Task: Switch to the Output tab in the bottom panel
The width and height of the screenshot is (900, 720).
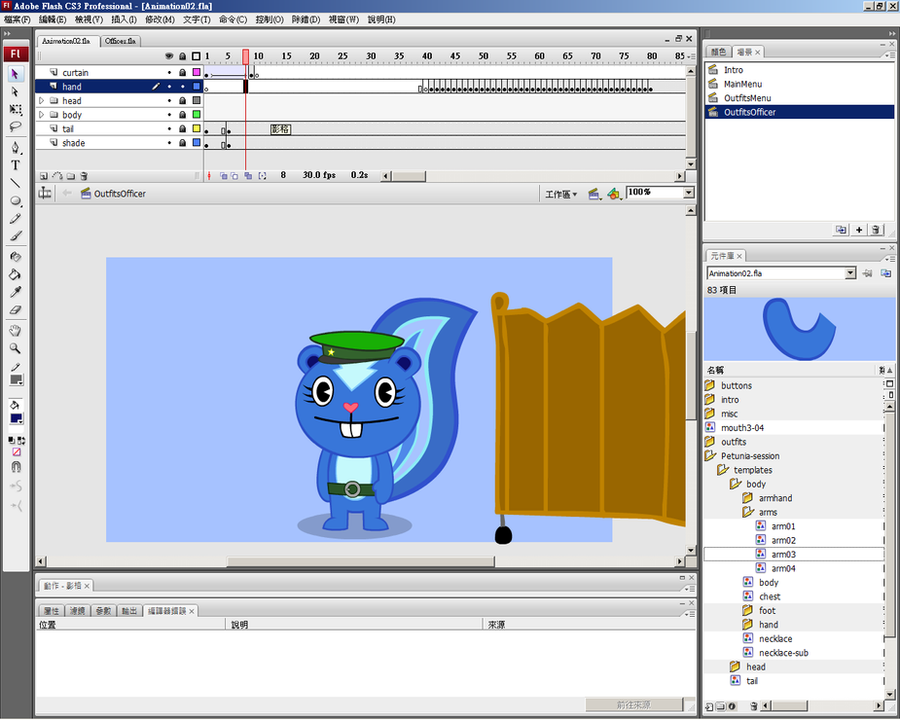Action: click(129, 611)
